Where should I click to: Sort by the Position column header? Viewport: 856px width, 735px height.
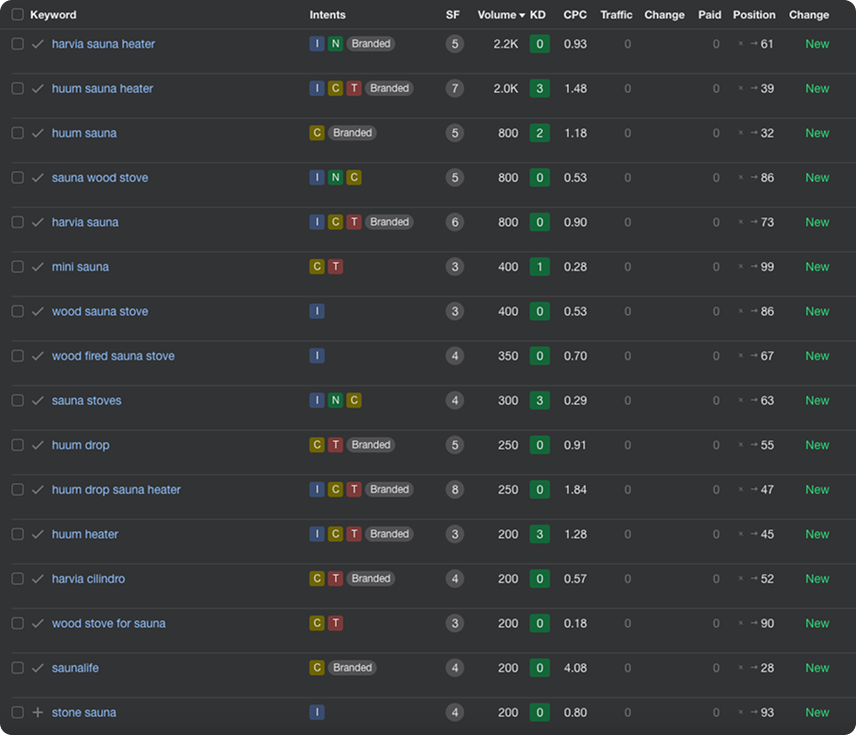[753, 15]
